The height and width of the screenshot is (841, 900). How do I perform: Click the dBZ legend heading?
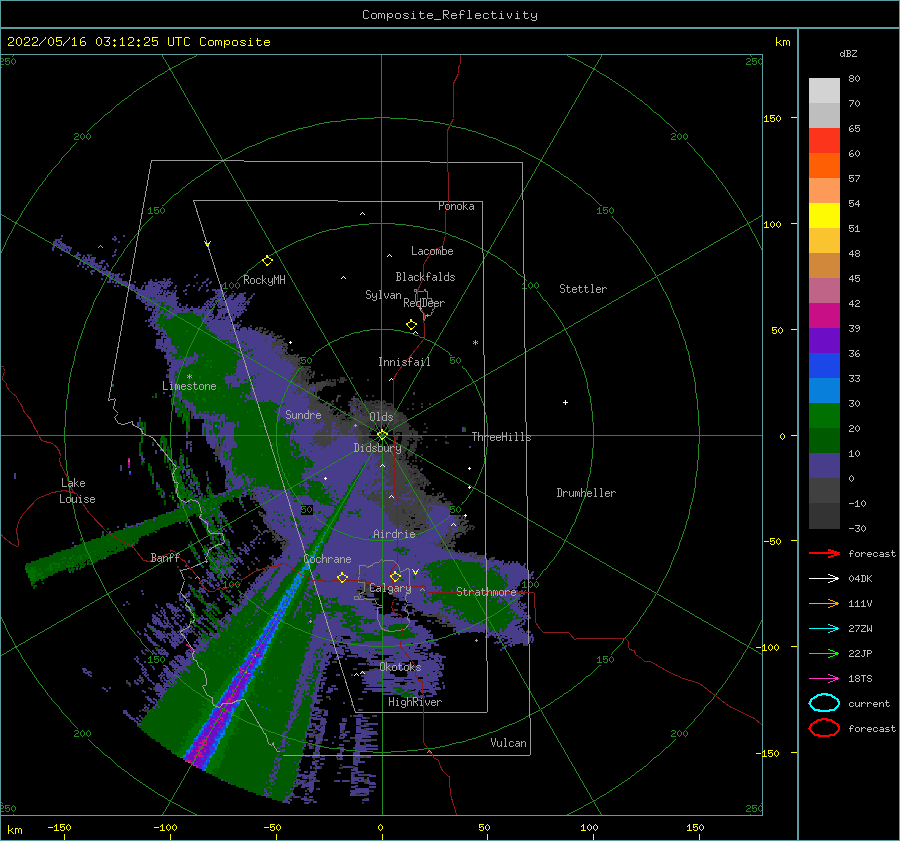pos(848,53)
